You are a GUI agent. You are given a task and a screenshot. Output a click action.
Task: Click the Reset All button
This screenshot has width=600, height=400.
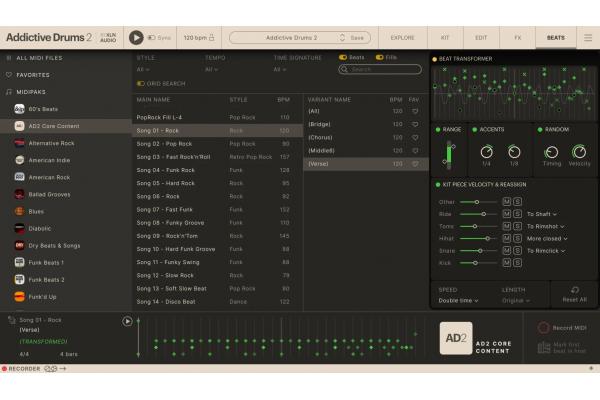[574, 295]
